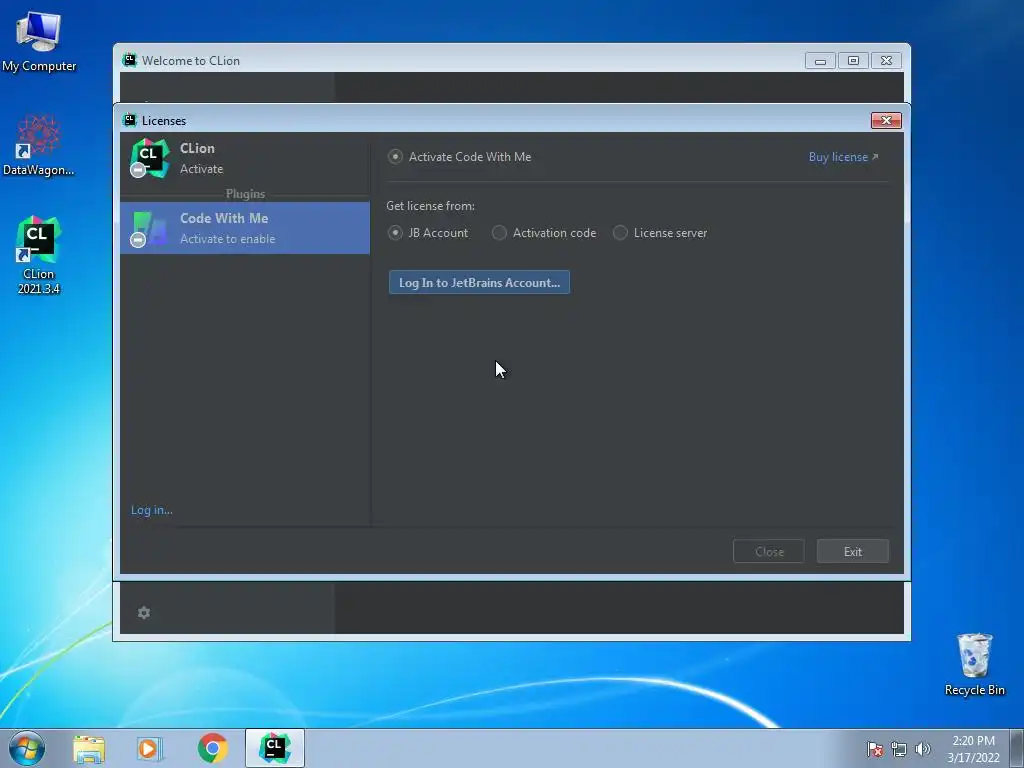Viewport: 1024px width, 768px height.
Task: Open the DataWagon desktop shortcut
Action: coord(39,145)
